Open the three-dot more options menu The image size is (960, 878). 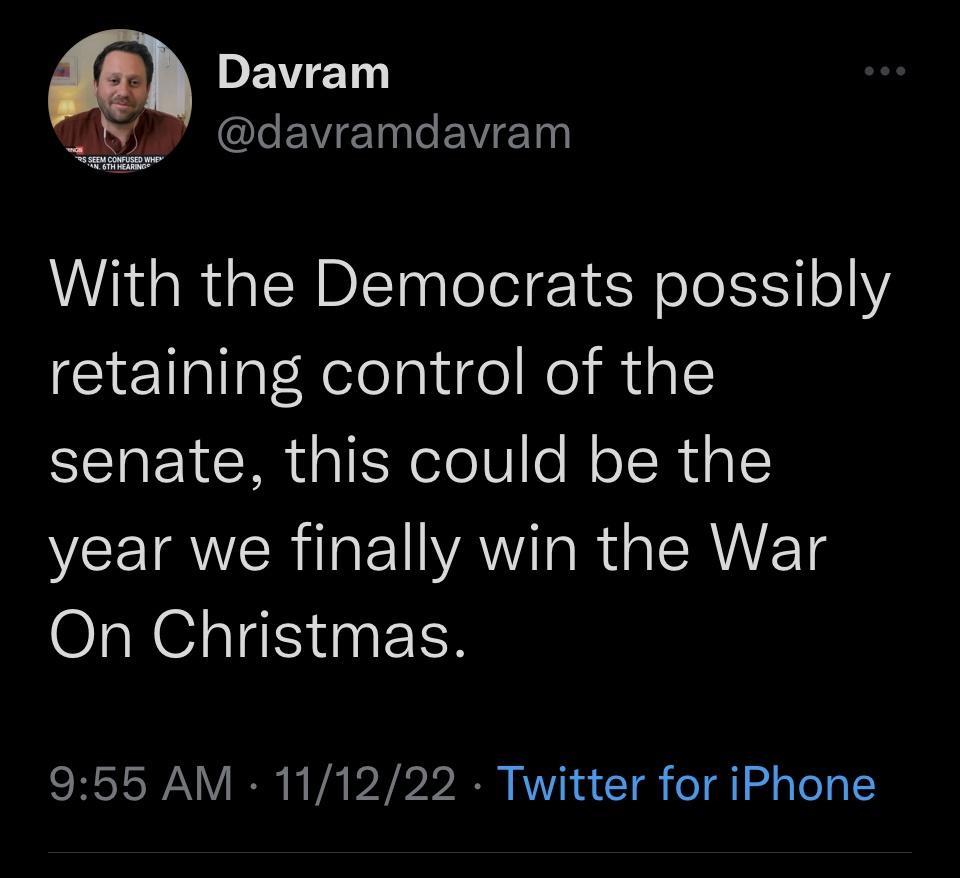[x=886, y=71]
